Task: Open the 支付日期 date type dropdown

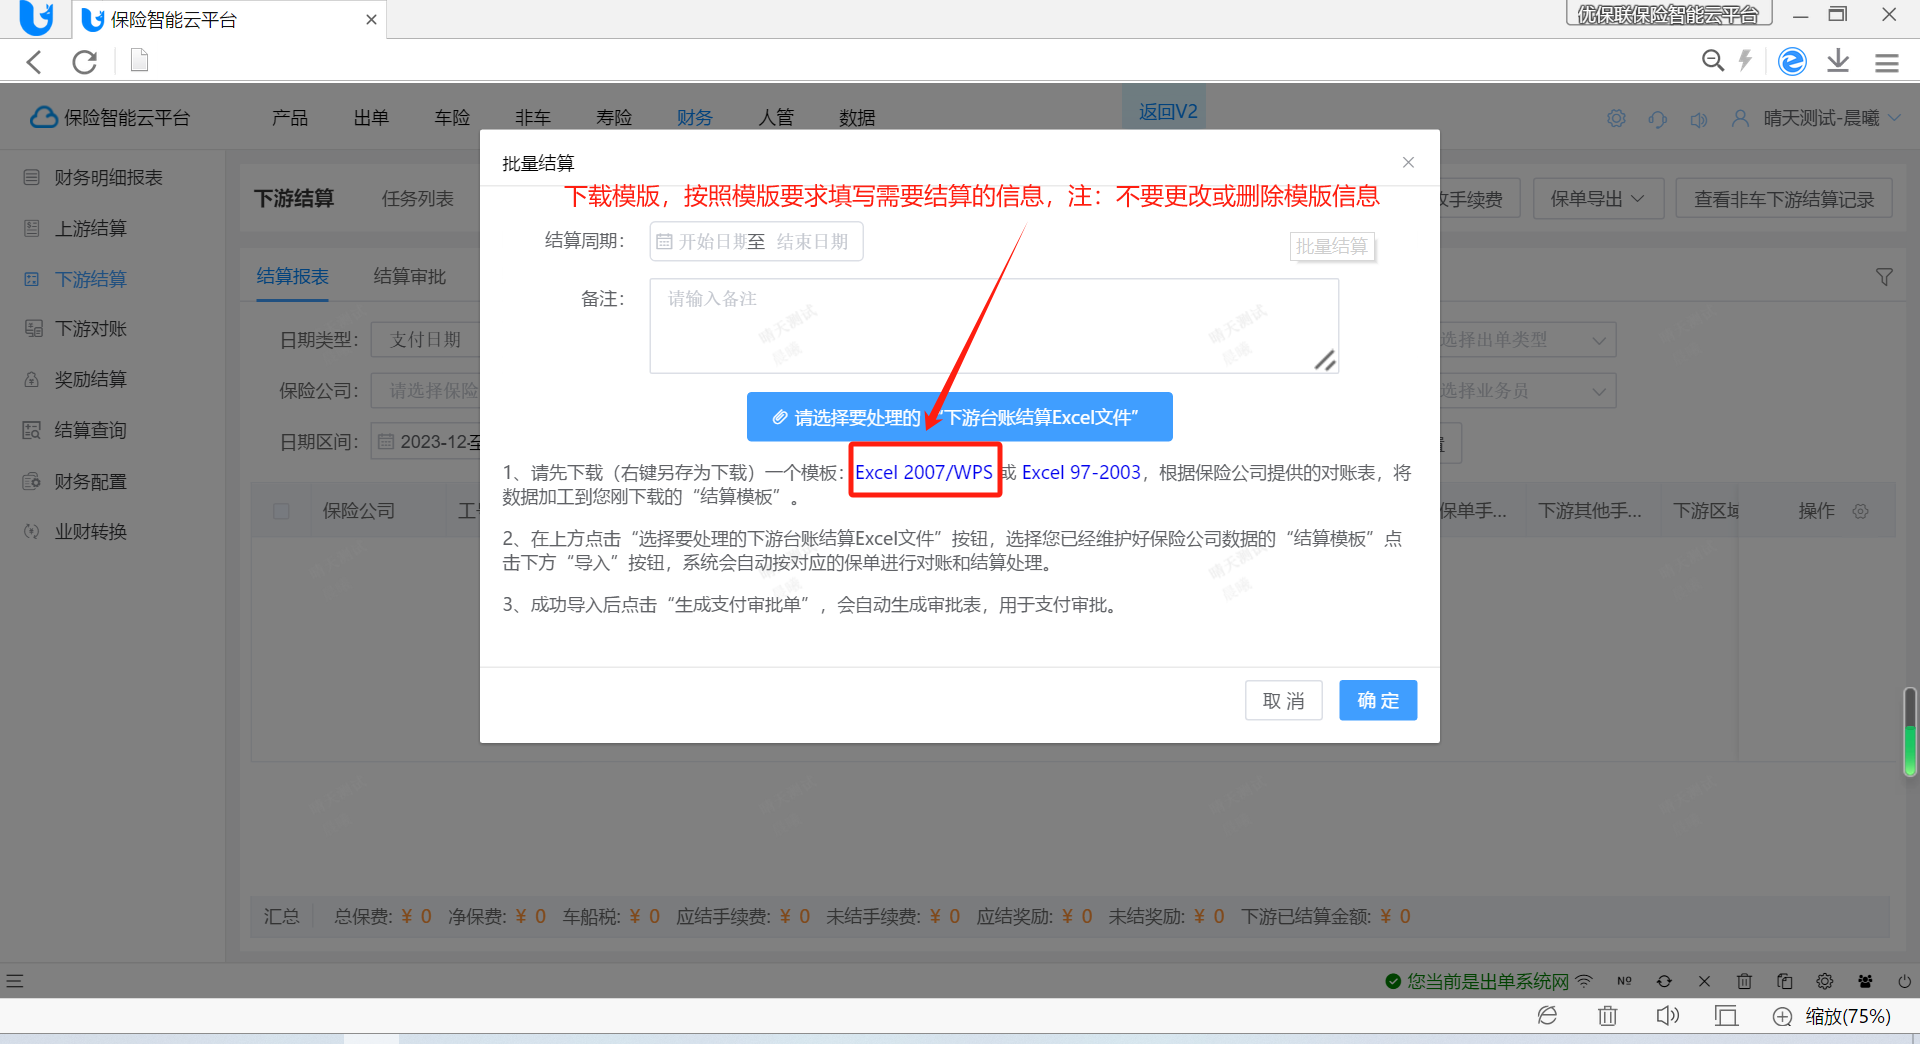Action: tap(427, 340)
